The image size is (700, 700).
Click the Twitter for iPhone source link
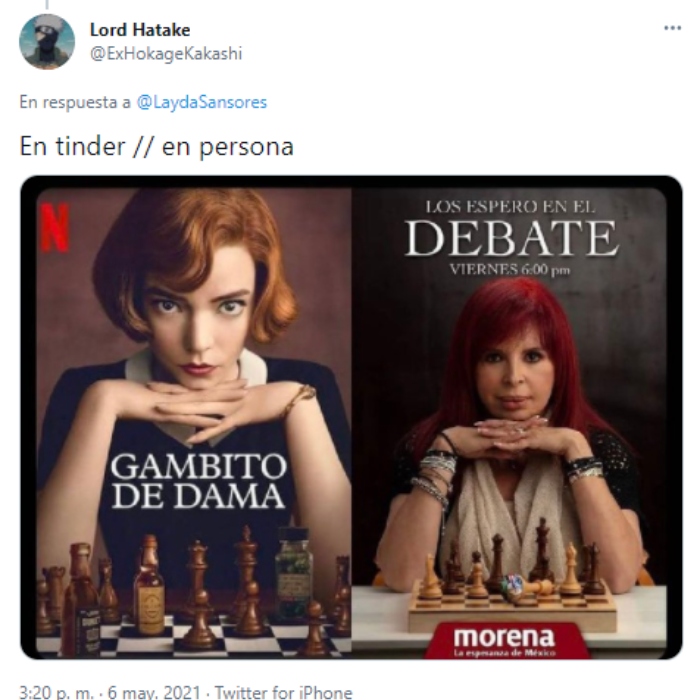pos(283,692)
